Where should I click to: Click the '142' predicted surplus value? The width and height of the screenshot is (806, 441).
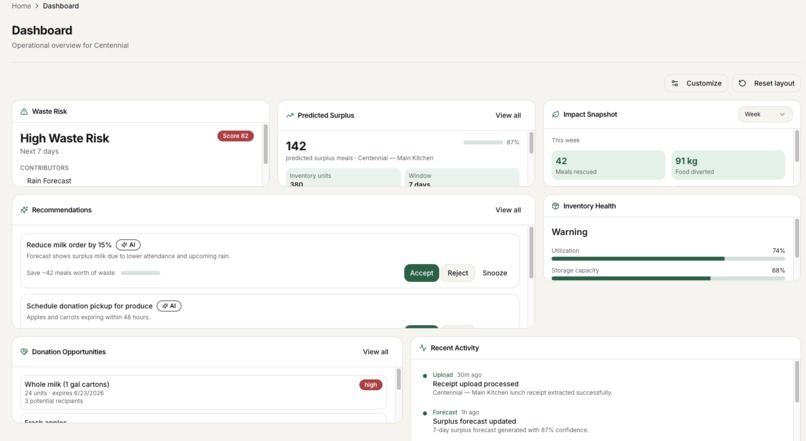[x=296, y=146]
